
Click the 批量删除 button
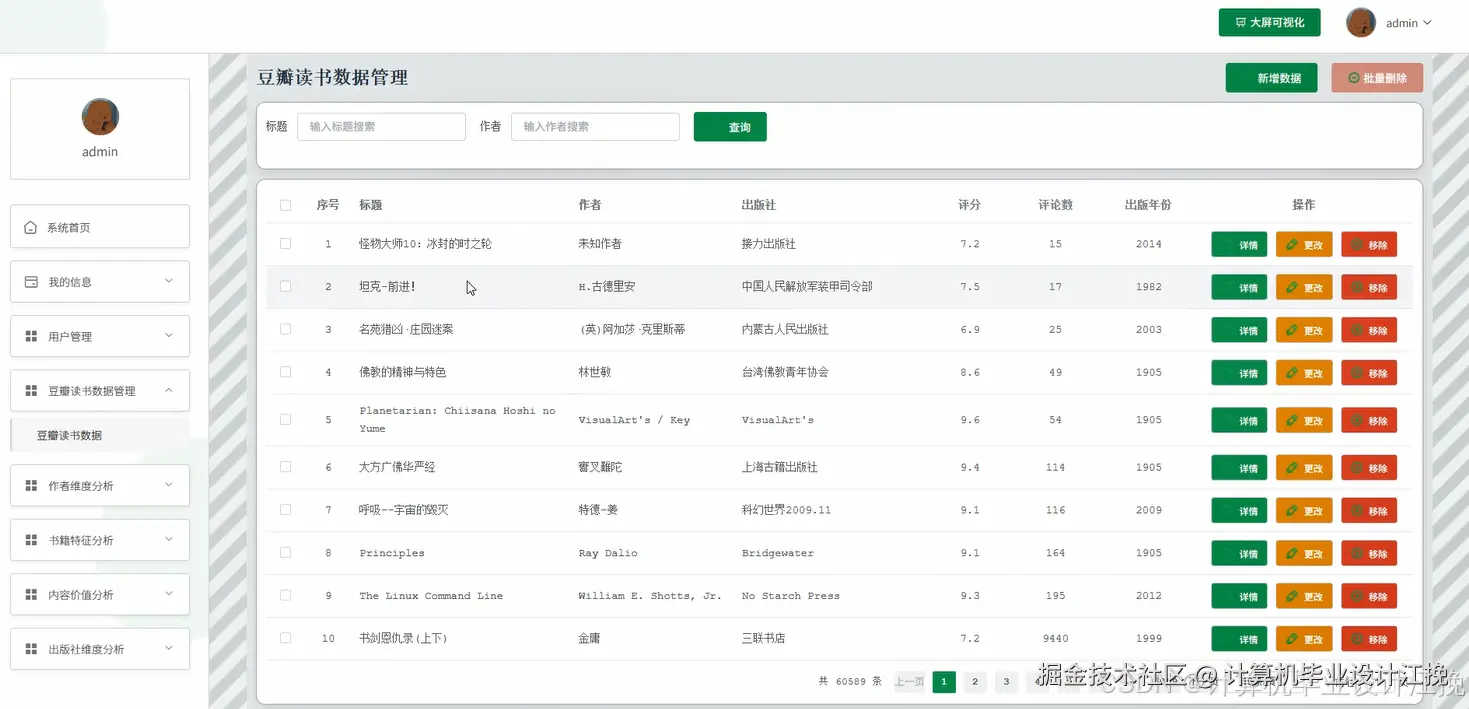(1377, 78)
